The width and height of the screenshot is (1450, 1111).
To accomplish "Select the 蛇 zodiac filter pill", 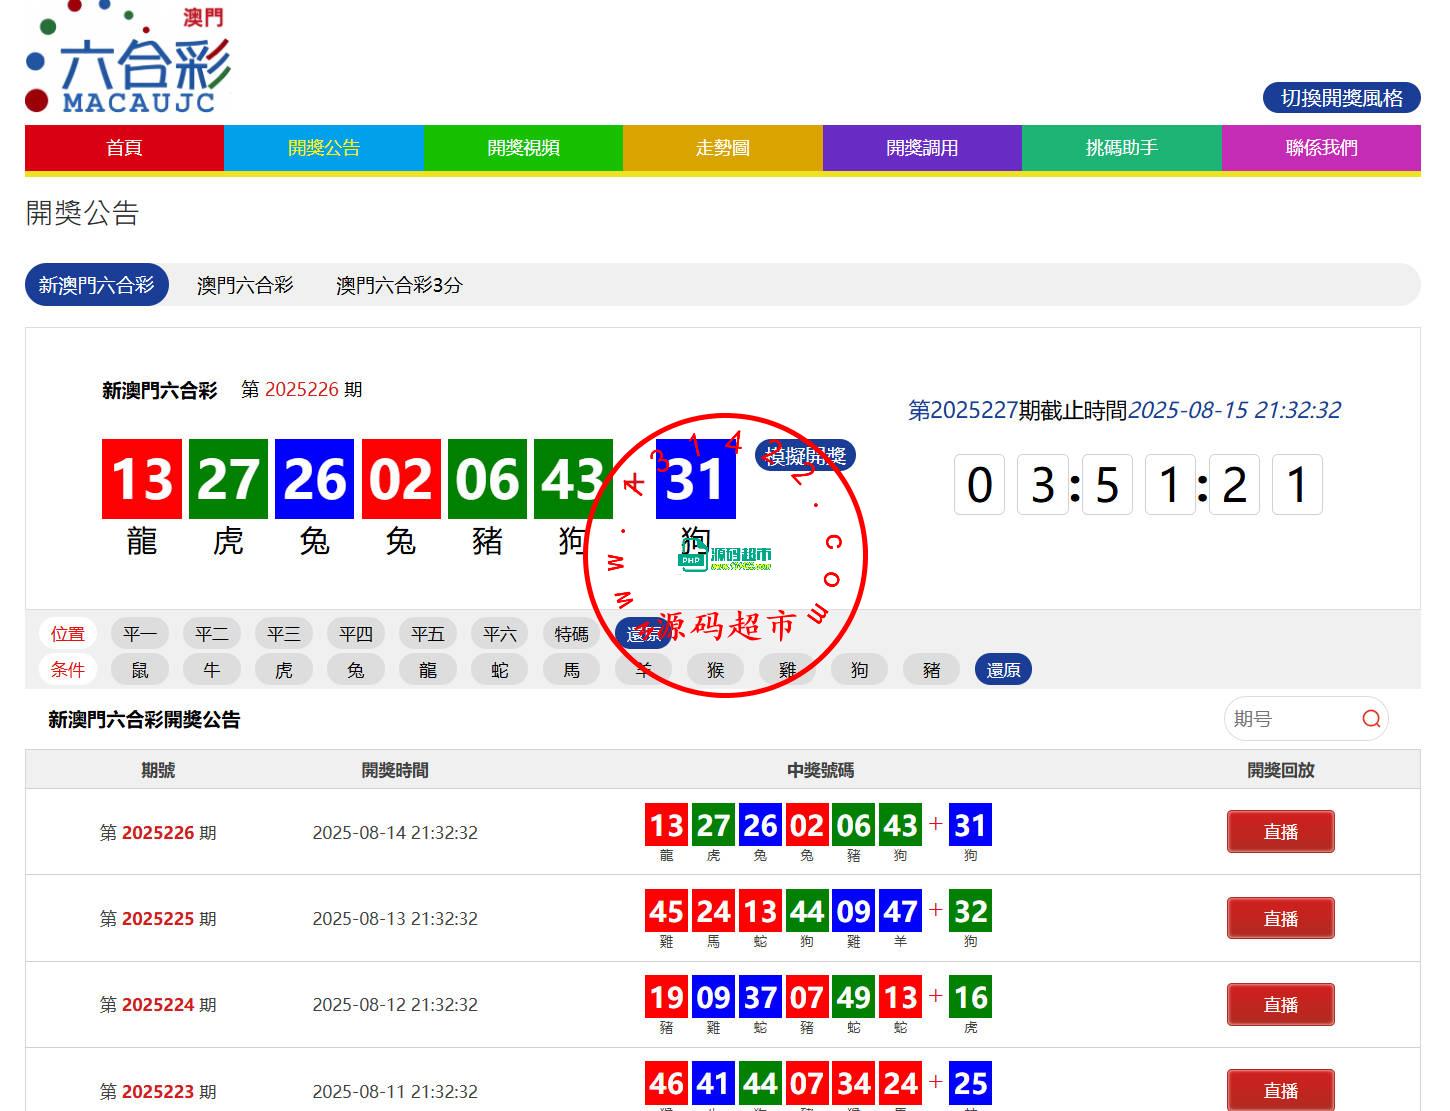I will [x=500, y=670].
